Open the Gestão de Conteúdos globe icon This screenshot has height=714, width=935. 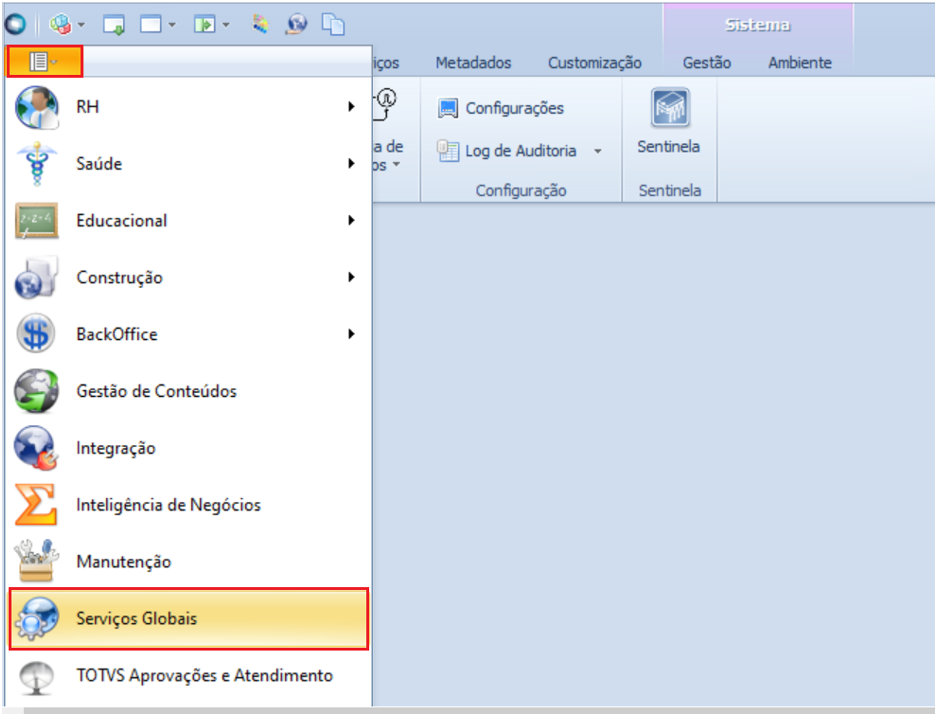[37, 391]
